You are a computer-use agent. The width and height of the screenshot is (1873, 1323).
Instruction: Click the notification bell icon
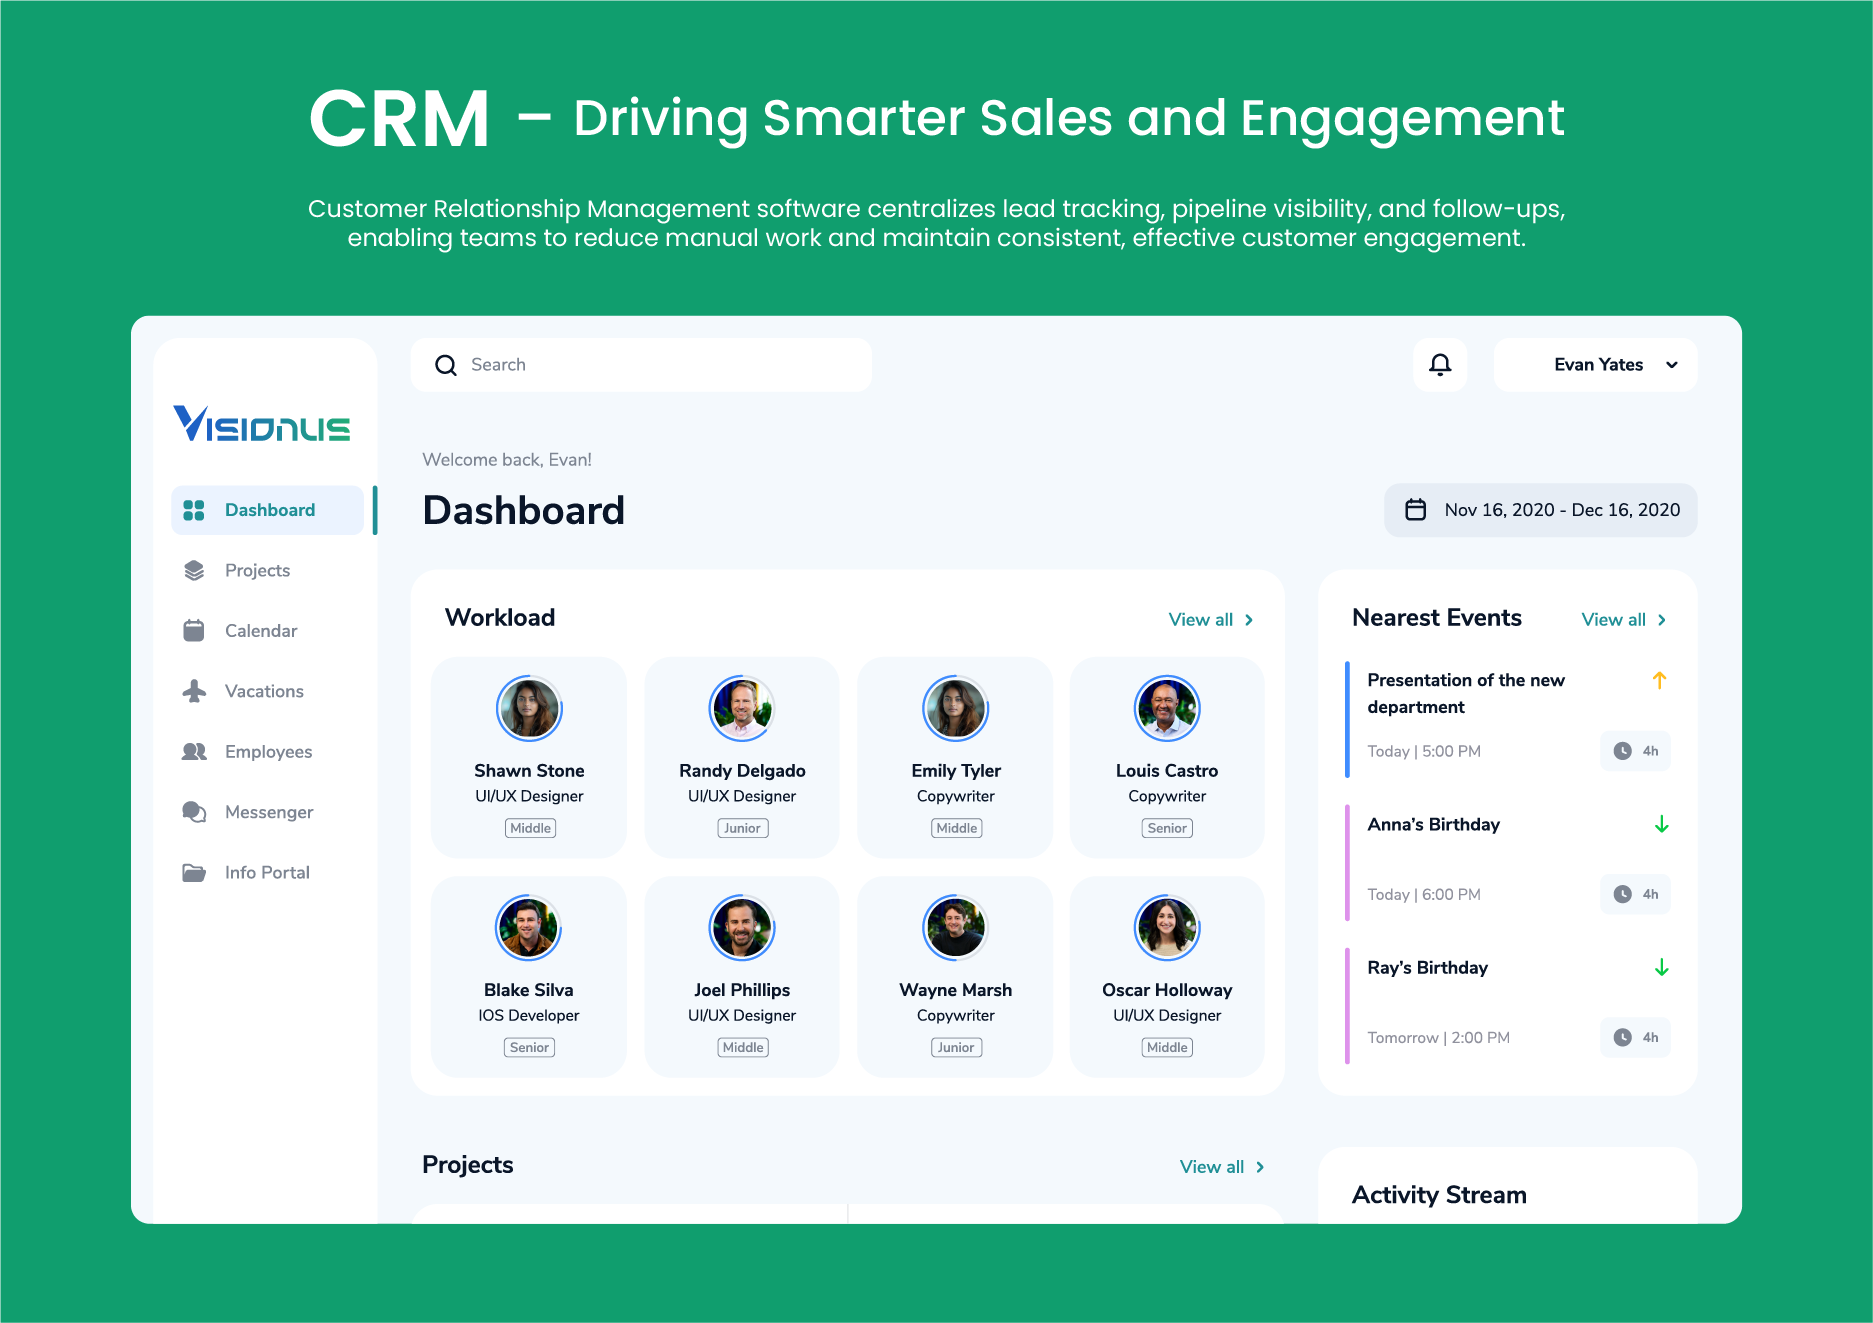pos(1440,364)
